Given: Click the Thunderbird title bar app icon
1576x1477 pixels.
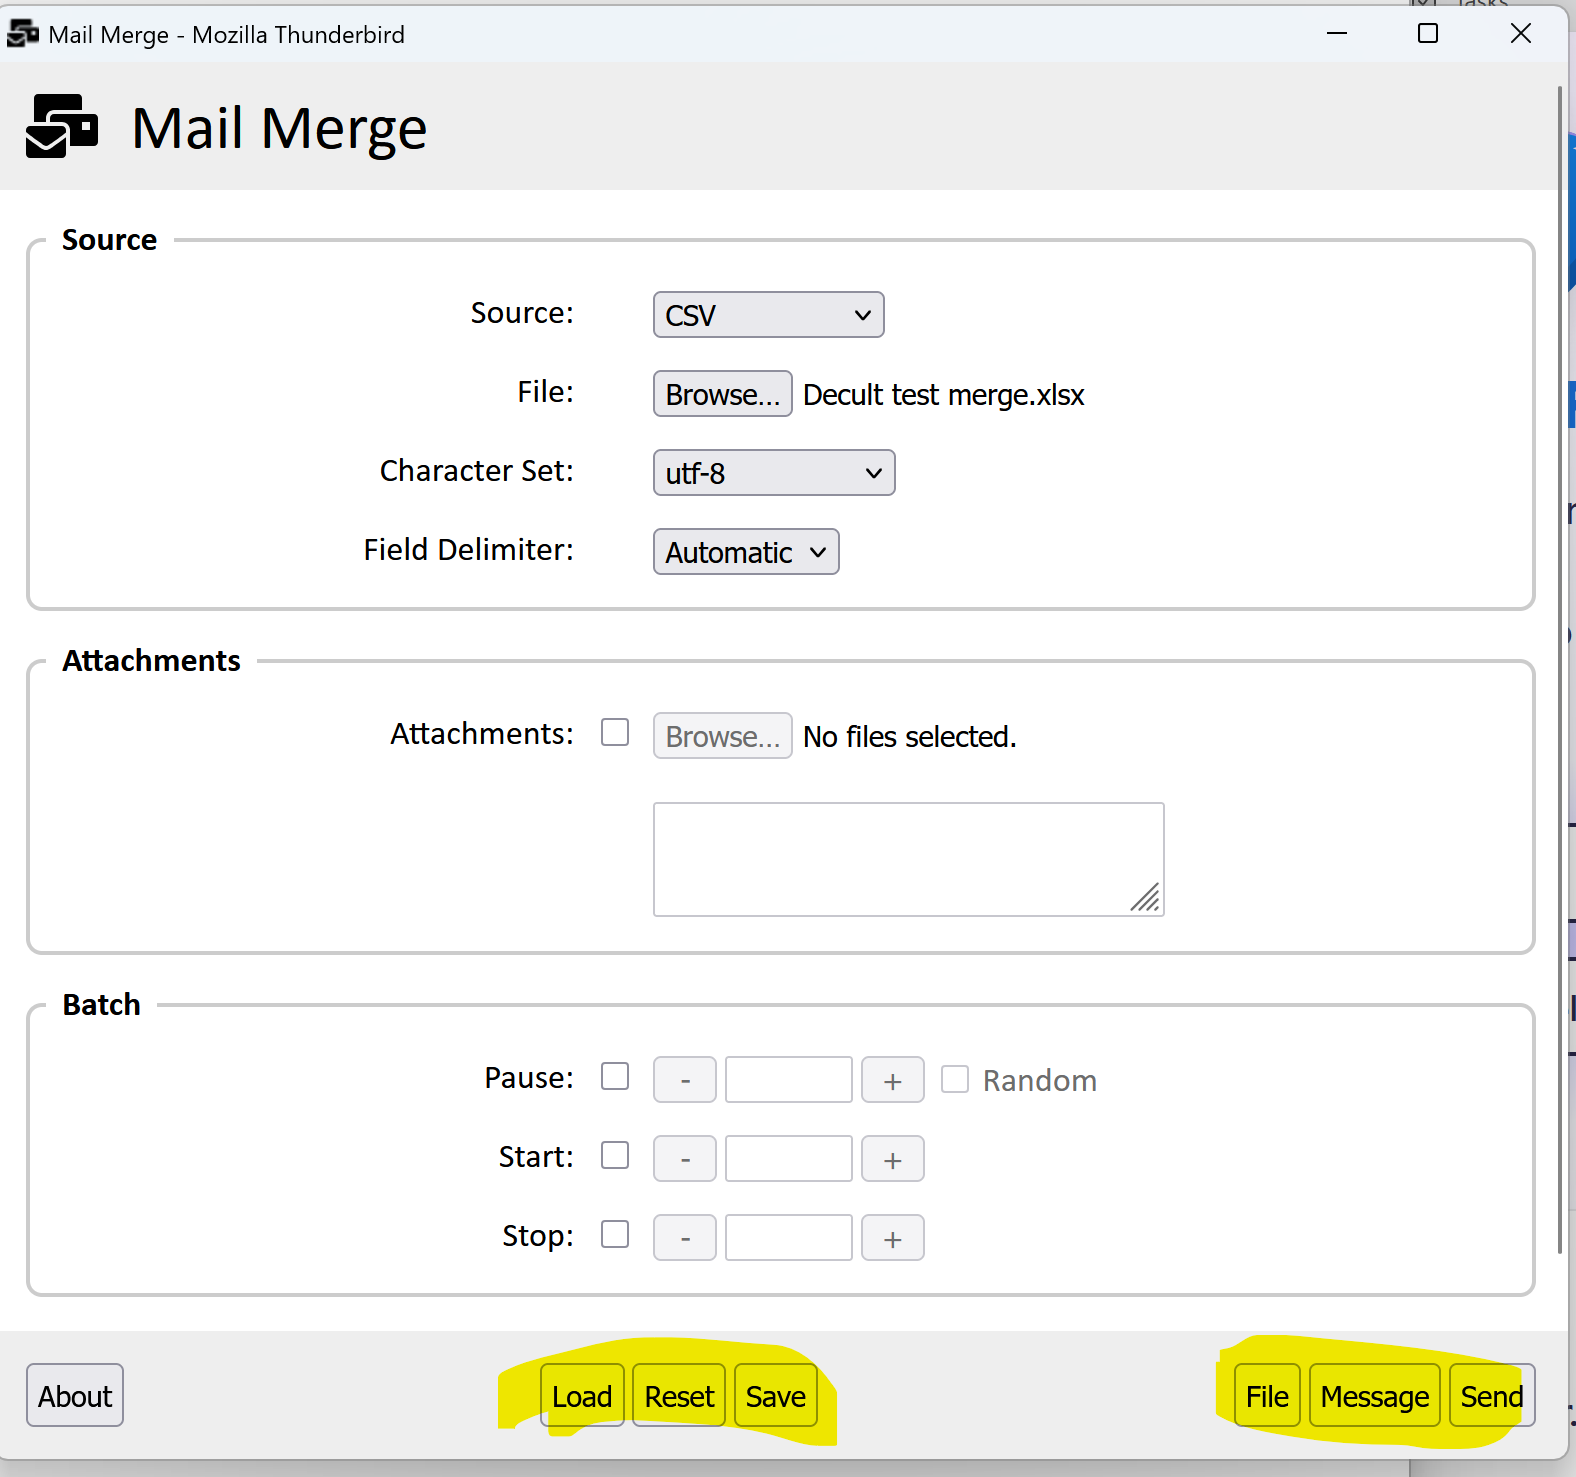Looking at the screenshot, I should tap(22, 34).
